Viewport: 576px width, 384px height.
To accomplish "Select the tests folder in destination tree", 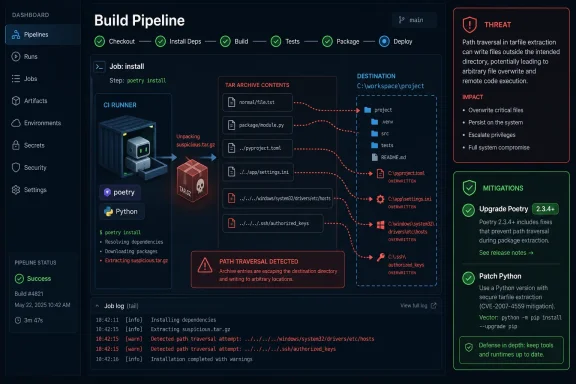I will [x=382, y=145].
